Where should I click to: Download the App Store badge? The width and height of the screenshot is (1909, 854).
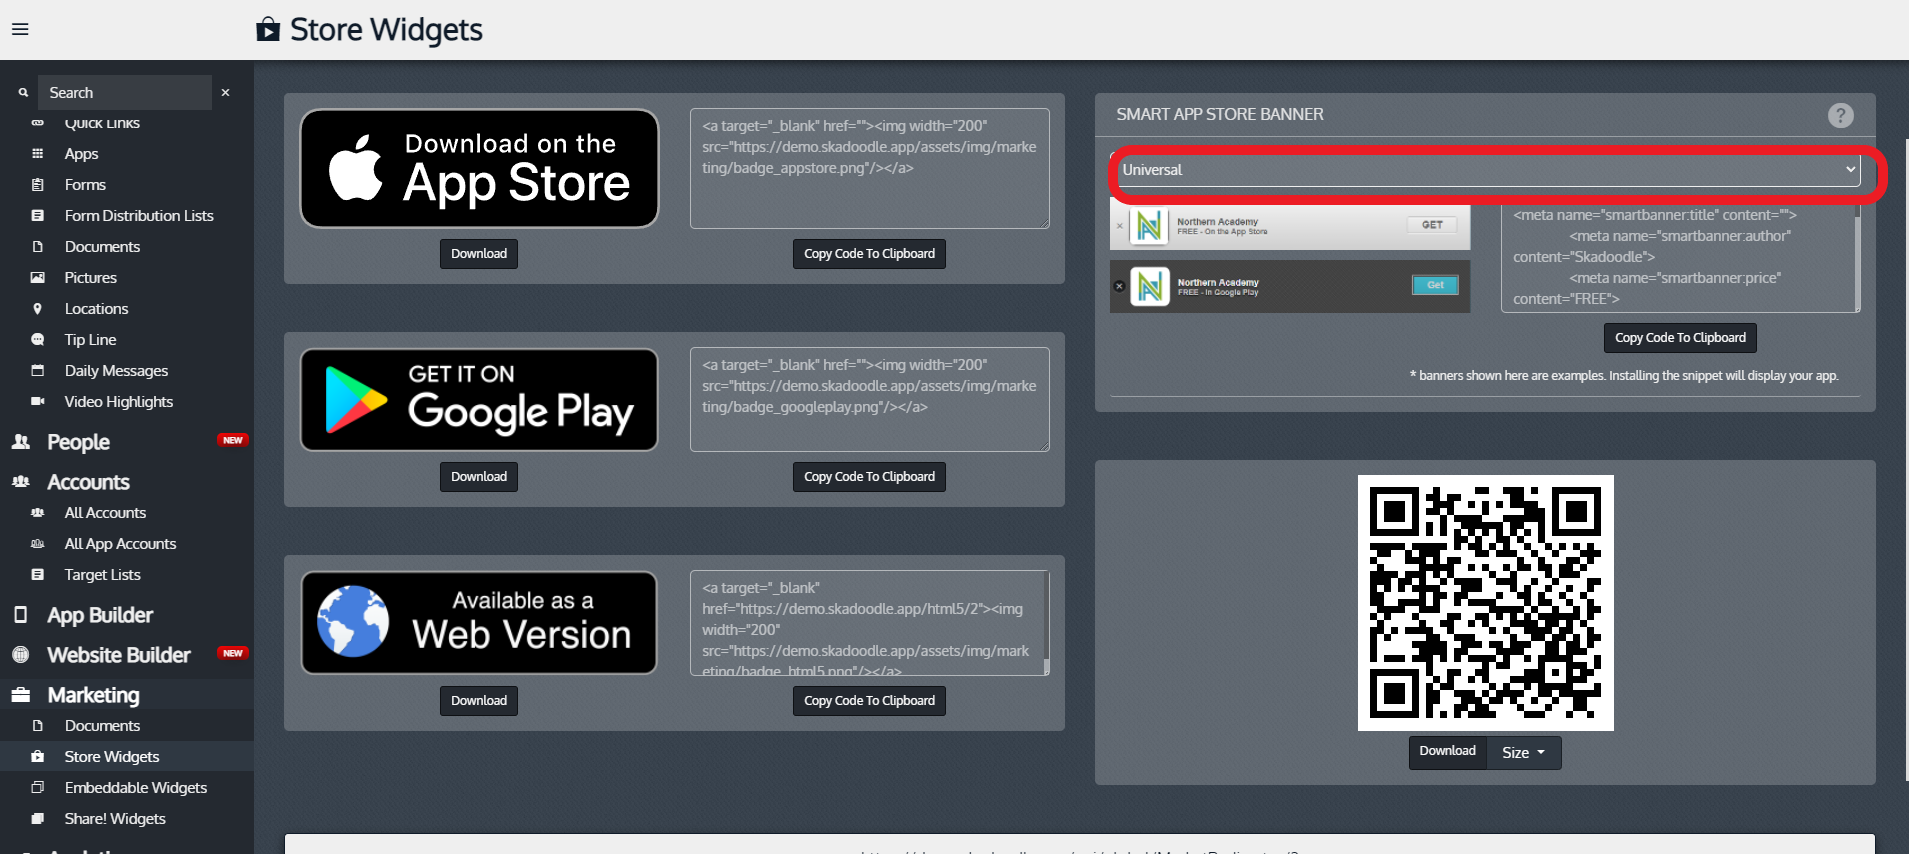[x=479, y=254]
